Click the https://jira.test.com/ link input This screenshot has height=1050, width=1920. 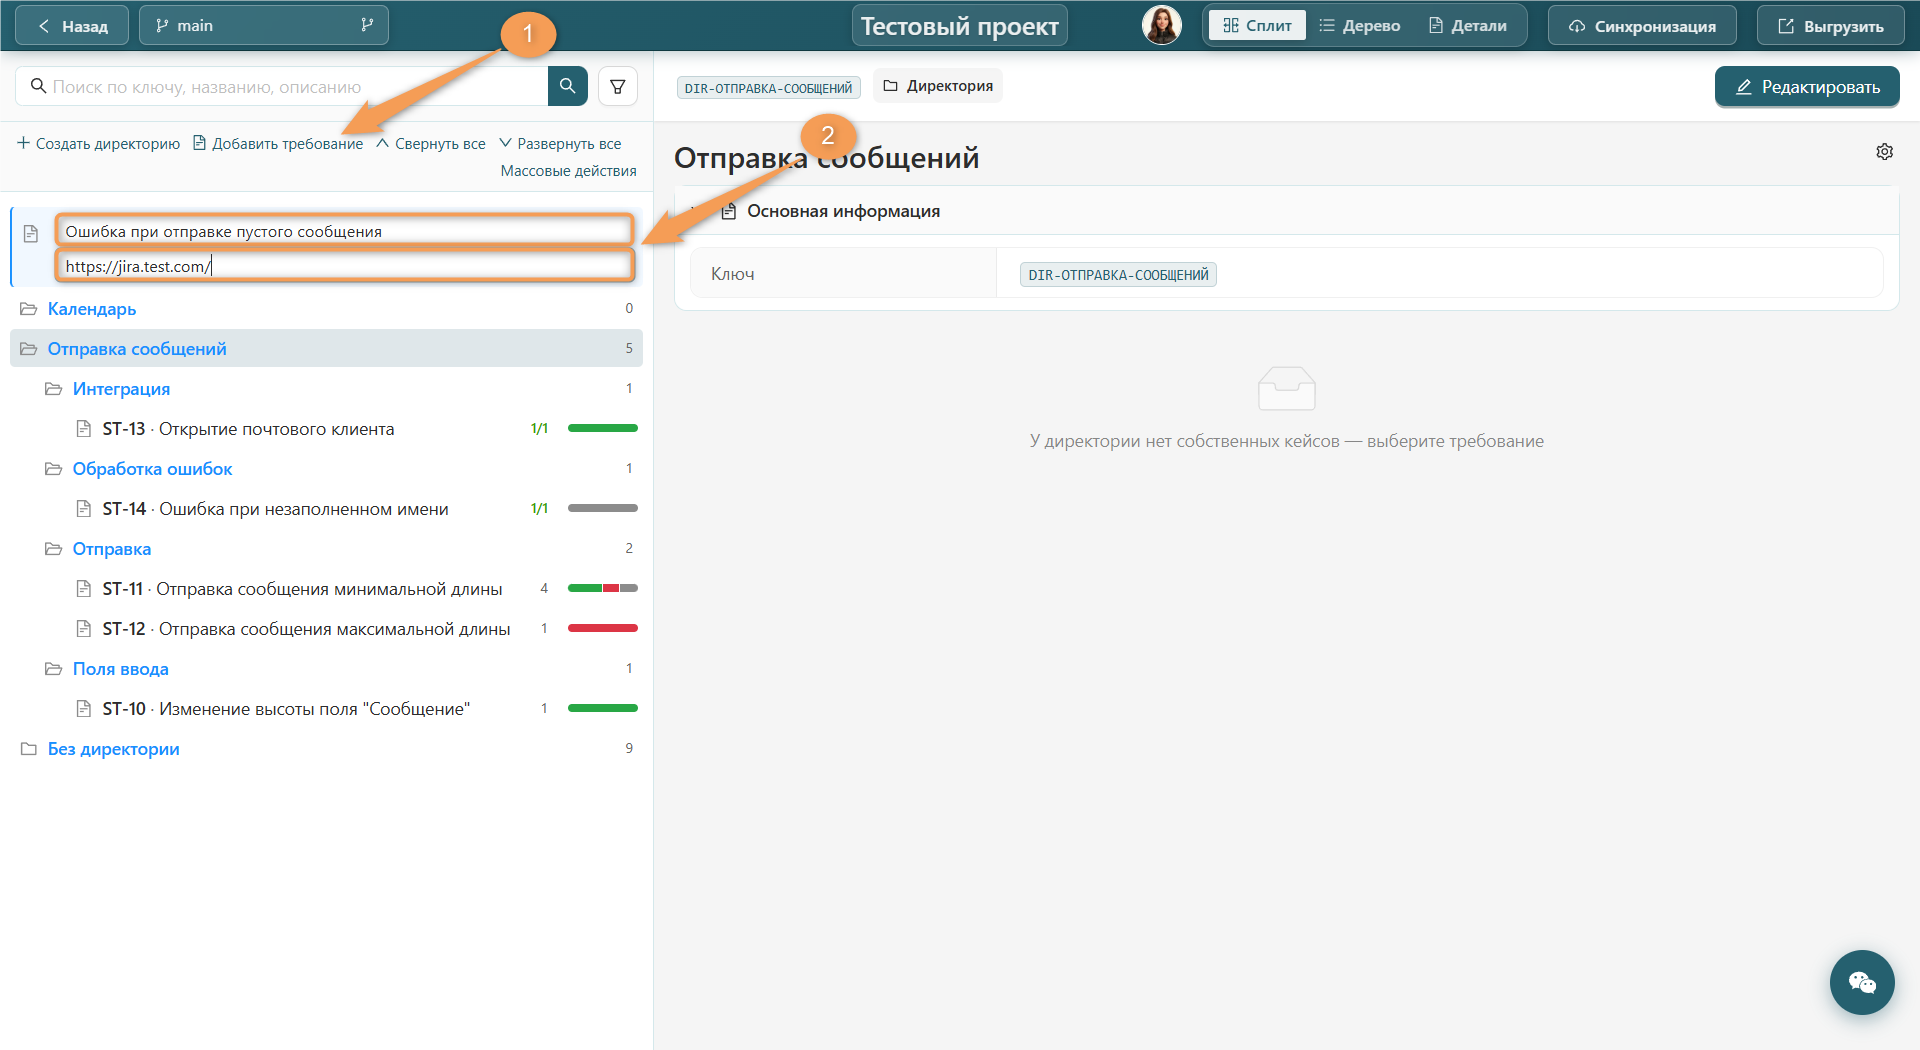pyautogui.click(x=345, y=266)
